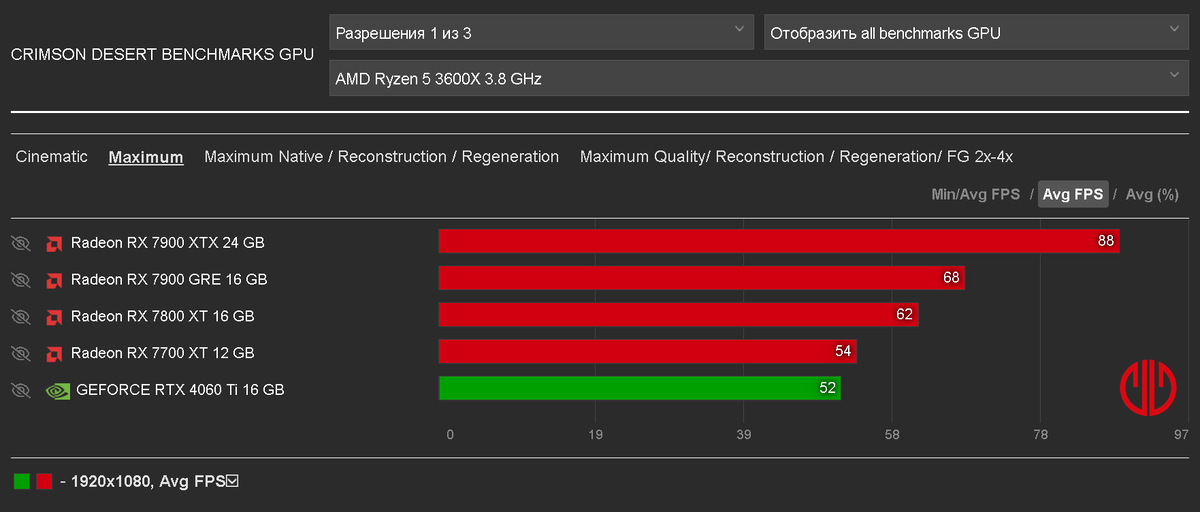1200x512 pixels.
Task: Click the GEFORCE RTX 4060 Ti 16 GB label
Action: pos(180,390)
